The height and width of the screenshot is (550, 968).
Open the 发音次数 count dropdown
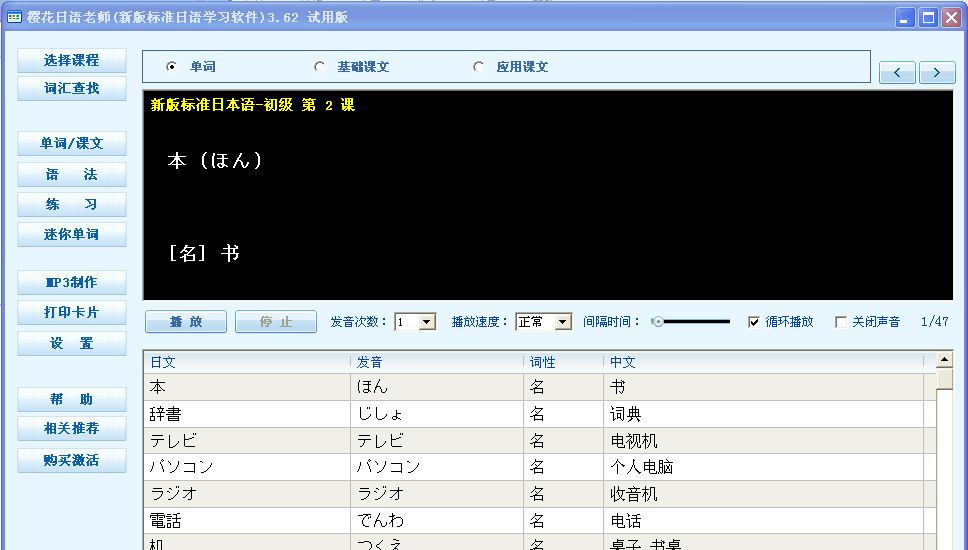pyautogui.click(x=427, y=322)
